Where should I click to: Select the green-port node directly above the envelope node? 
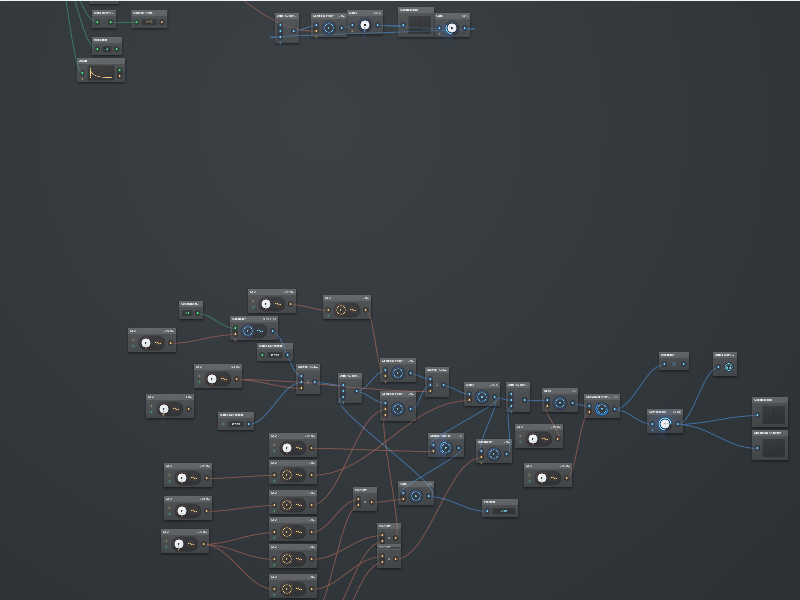(x=106, y=46)
